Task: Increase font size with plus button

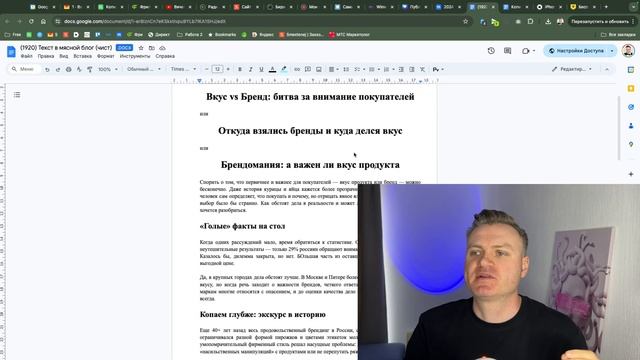Action: coord(228,69)
